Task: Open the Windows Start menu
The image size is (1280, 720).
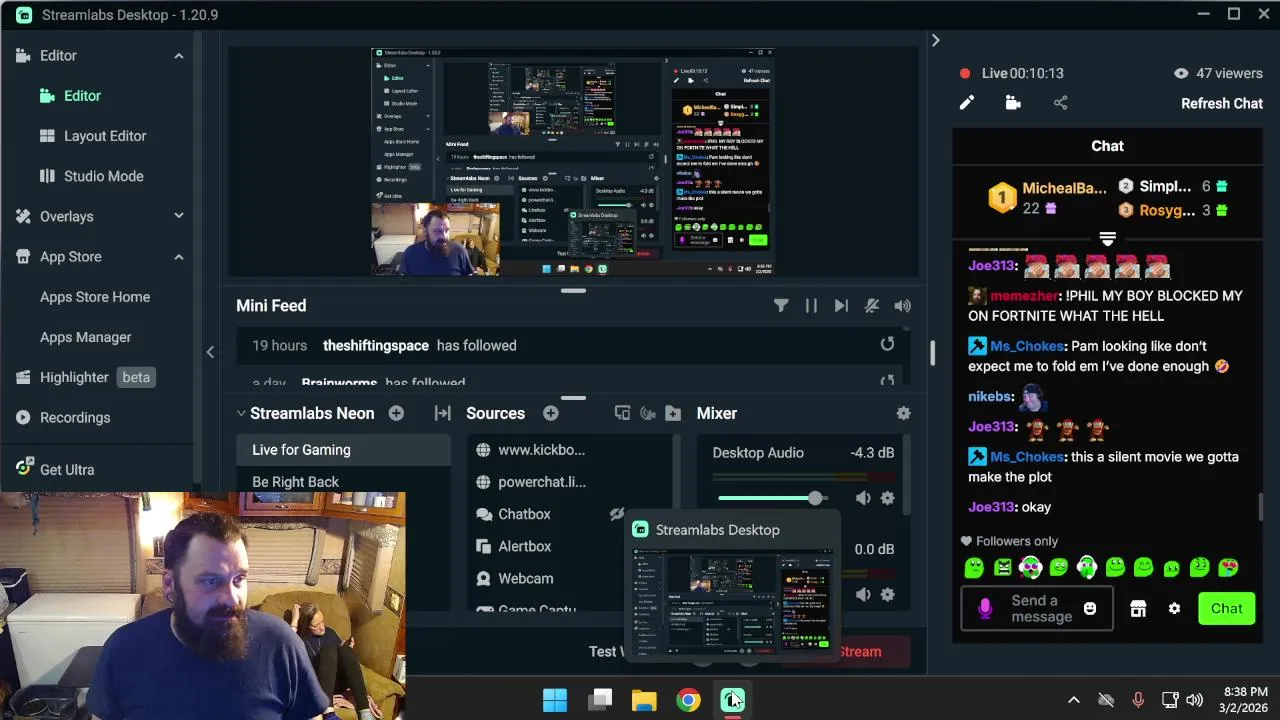Action: tap(555, 700)
